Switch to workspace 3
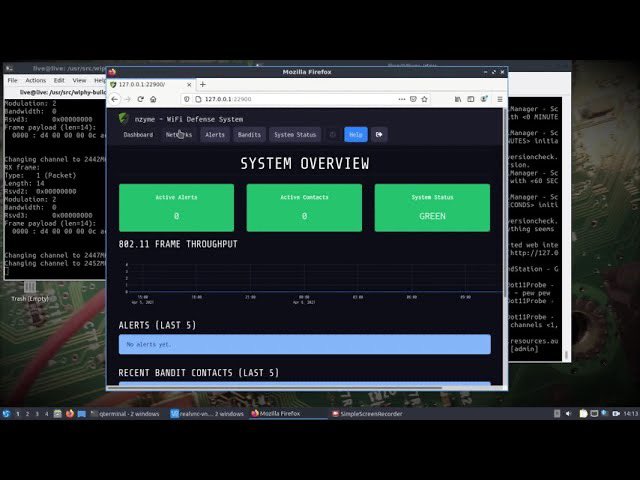 click(x=37, y=413)
